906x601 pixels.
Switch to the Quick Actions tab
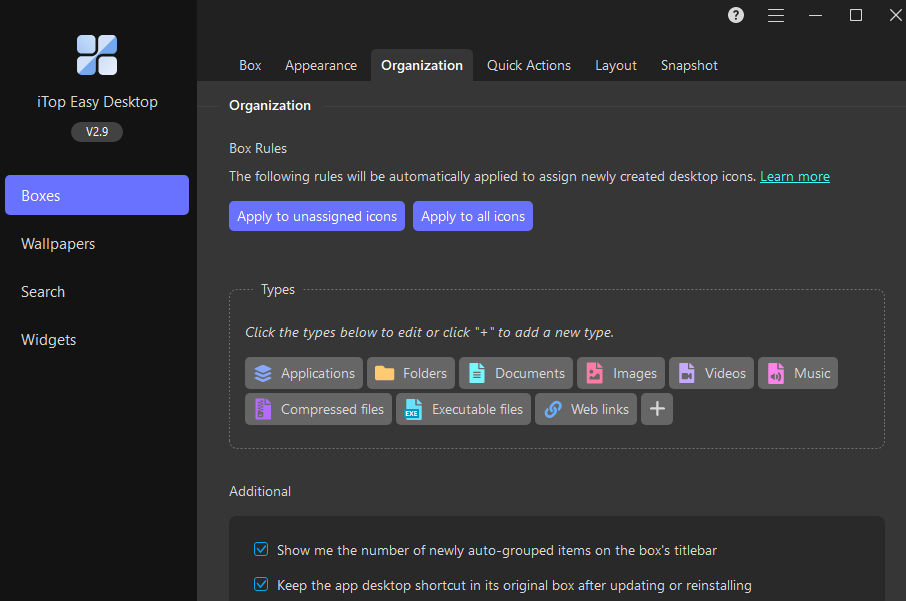[x=528, y=65]
